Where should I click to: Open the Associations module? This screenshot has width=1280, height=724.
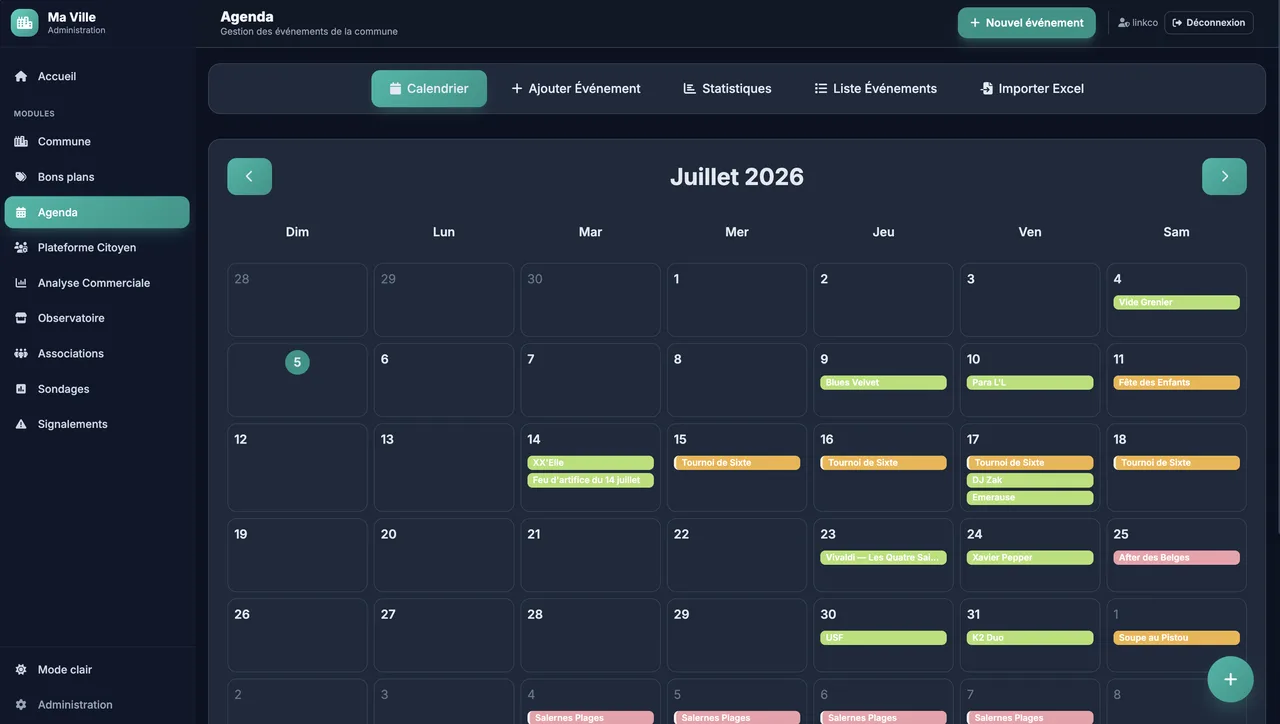[97, 353]
